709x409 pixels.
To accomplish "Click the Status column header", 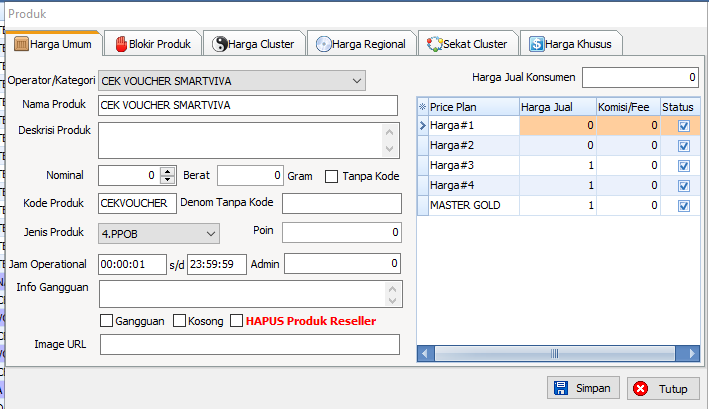I will (680, 107).
